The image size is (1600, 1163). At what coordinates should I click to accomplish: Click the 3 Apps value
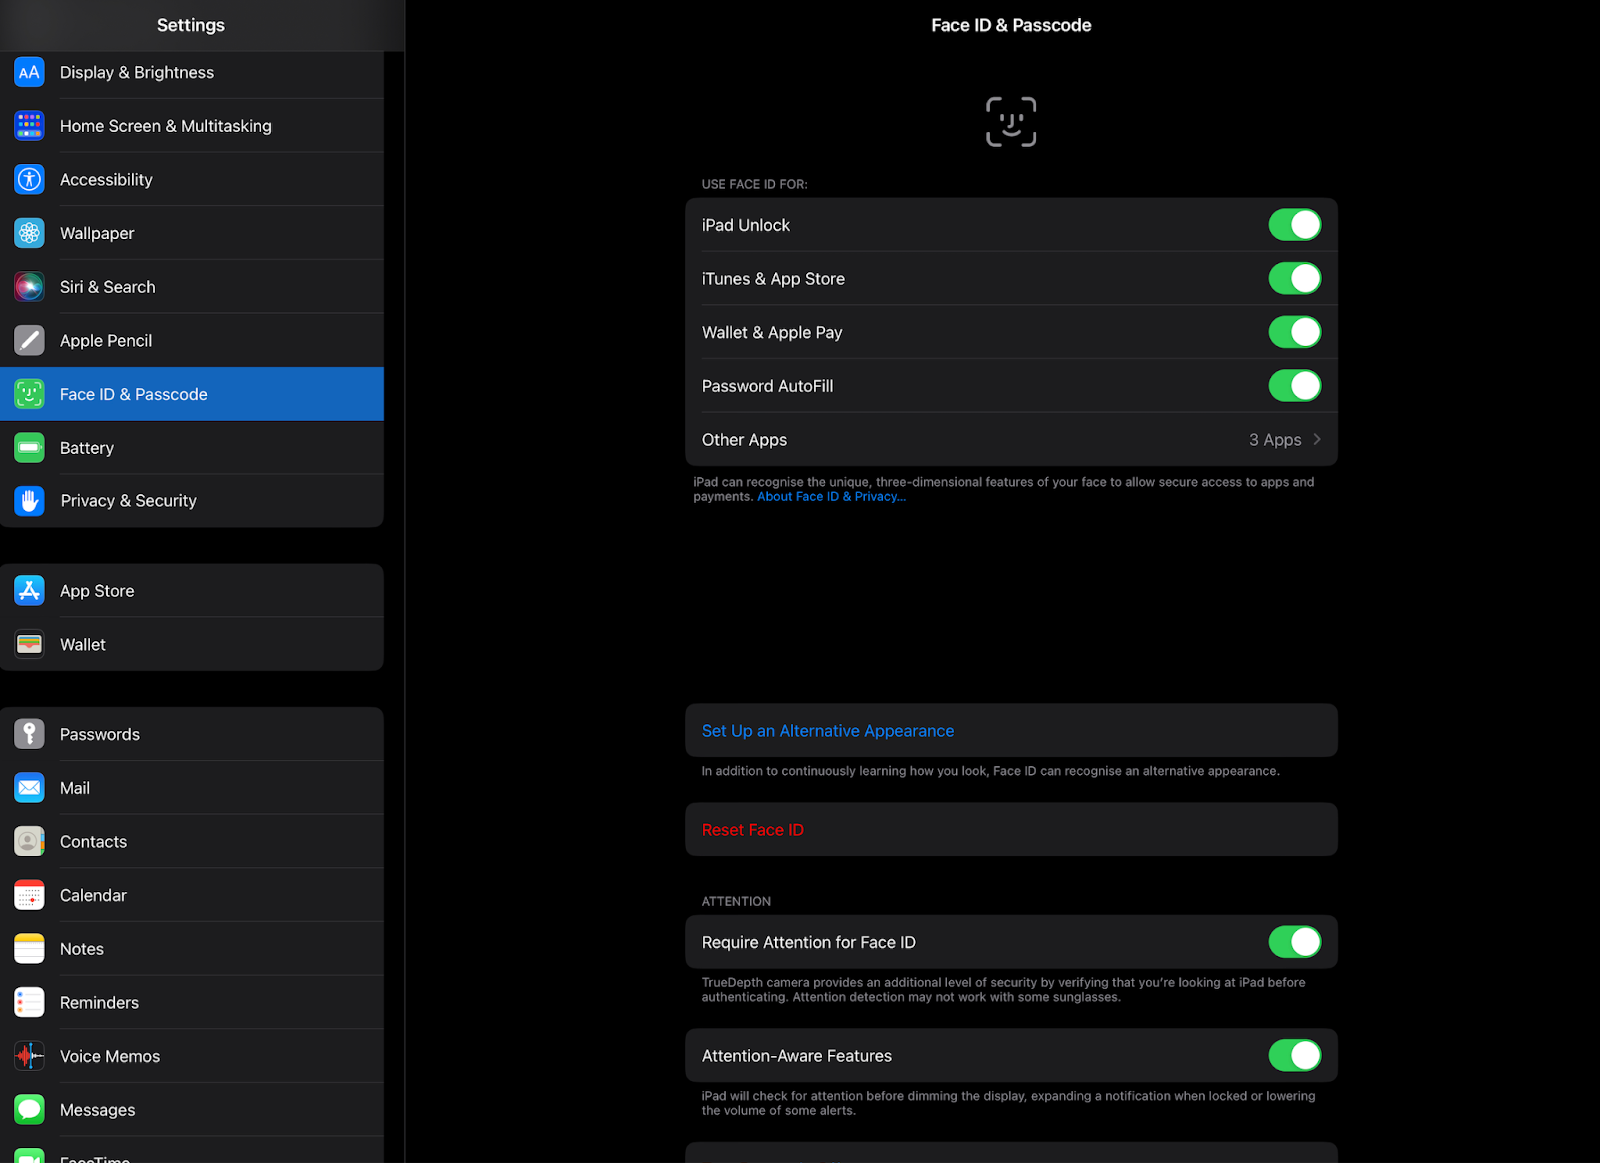click(x=1275, y=440)
